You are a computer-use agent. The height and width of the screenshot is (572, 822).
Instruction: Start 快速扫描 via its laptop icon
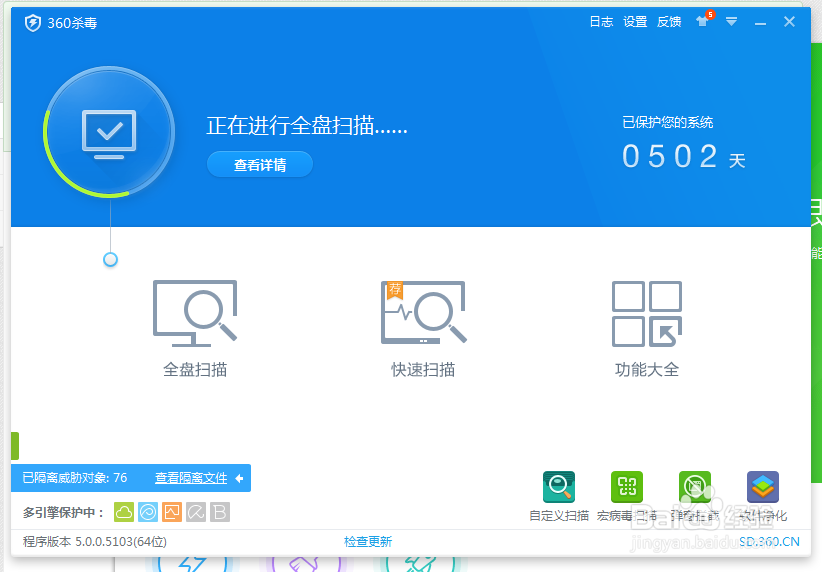point(424,312)
